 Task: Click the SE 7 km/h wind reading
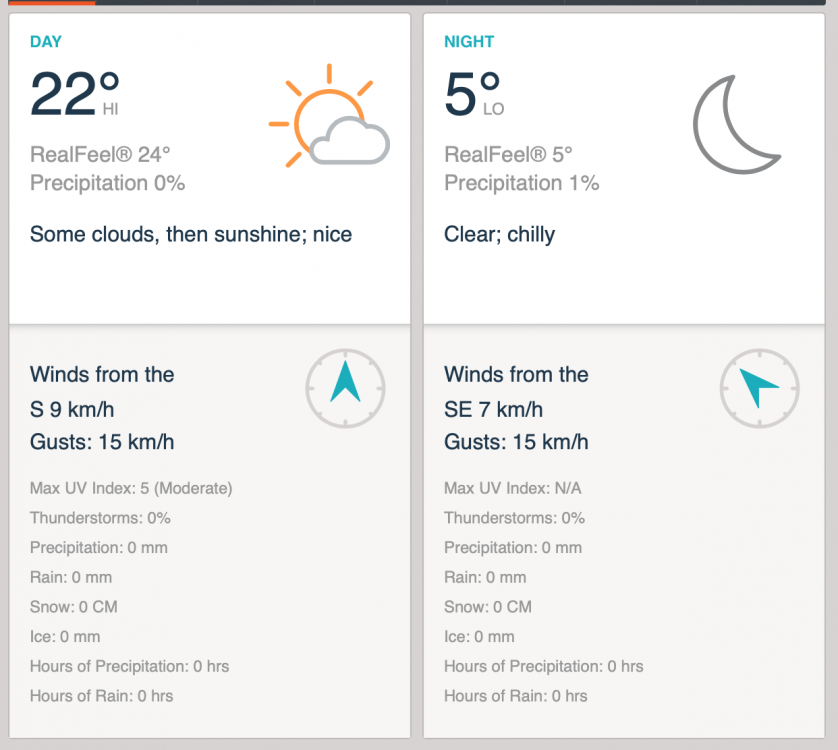coord(493,409)
